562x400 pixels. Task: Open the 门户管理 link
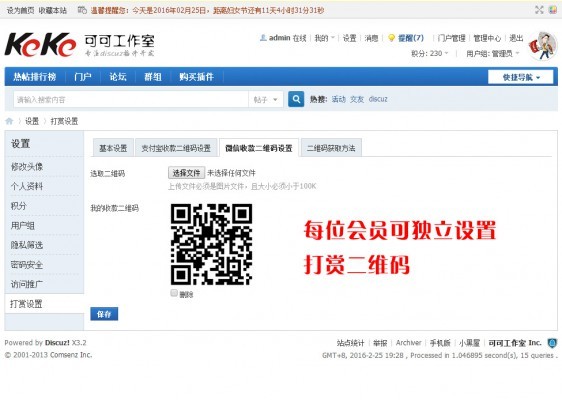click(451, 38)
